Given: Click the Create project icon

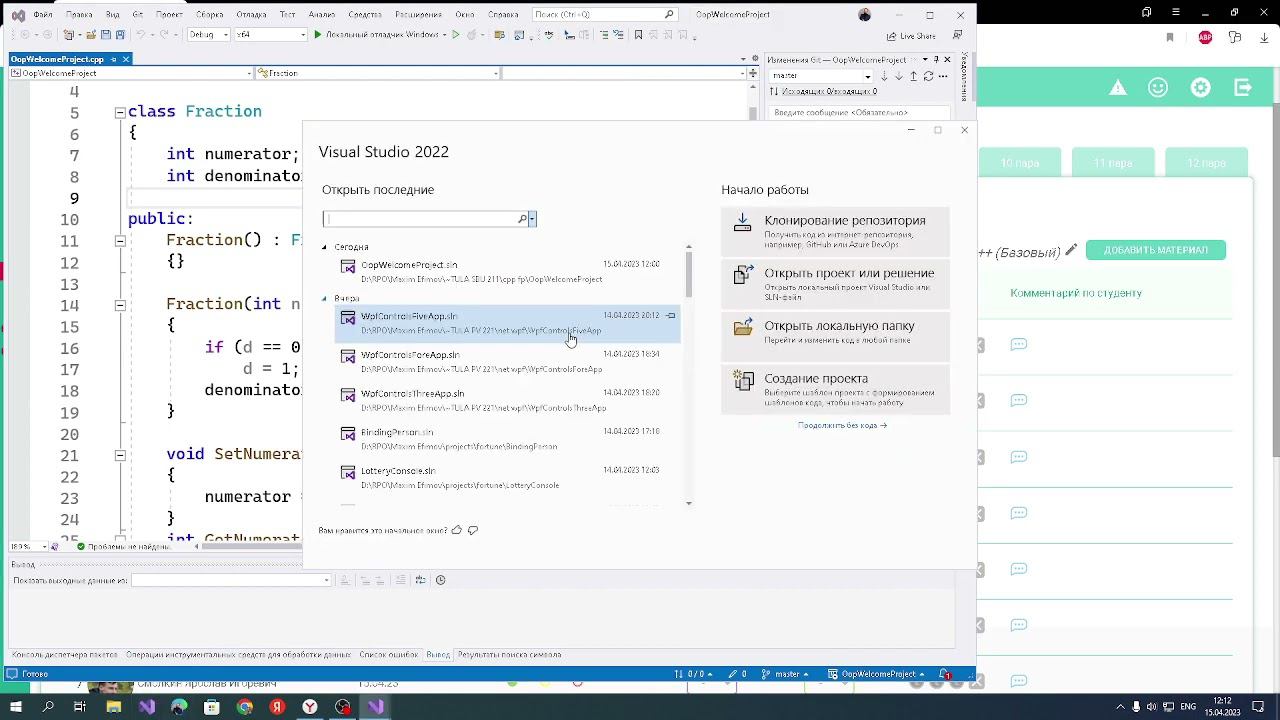Looking at the screenshot, I should (743, 380).
